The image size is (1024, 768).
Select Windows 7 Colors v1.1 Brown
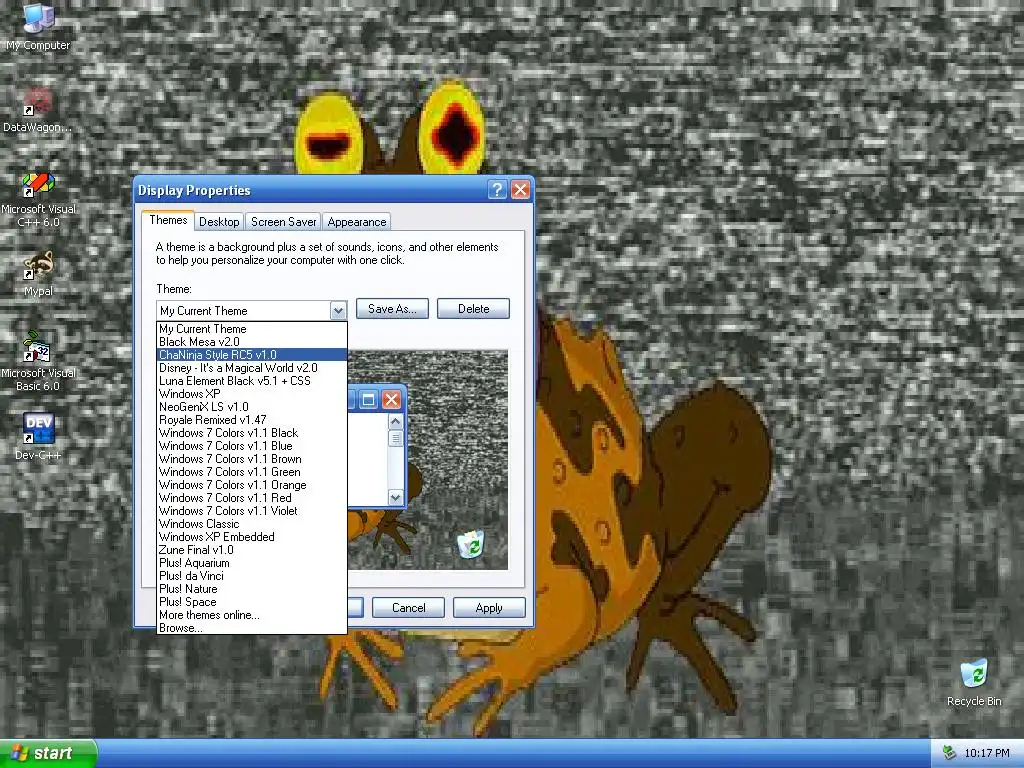pyautogui.click(x=251, y=460)
